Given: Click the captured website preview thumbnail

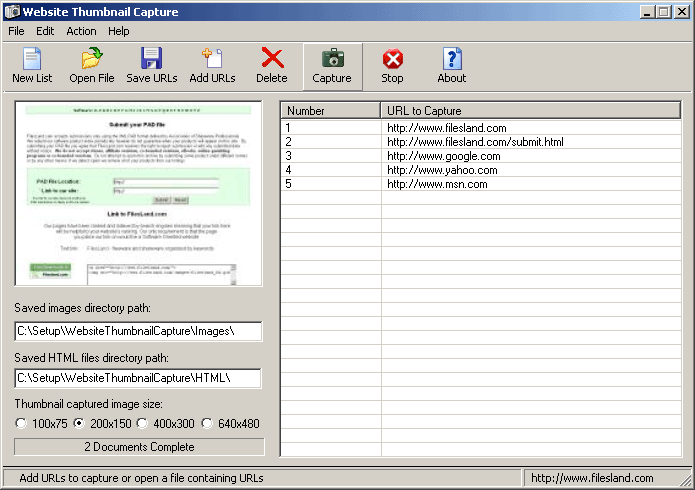Looking at the screenshot, I should 138,193.
